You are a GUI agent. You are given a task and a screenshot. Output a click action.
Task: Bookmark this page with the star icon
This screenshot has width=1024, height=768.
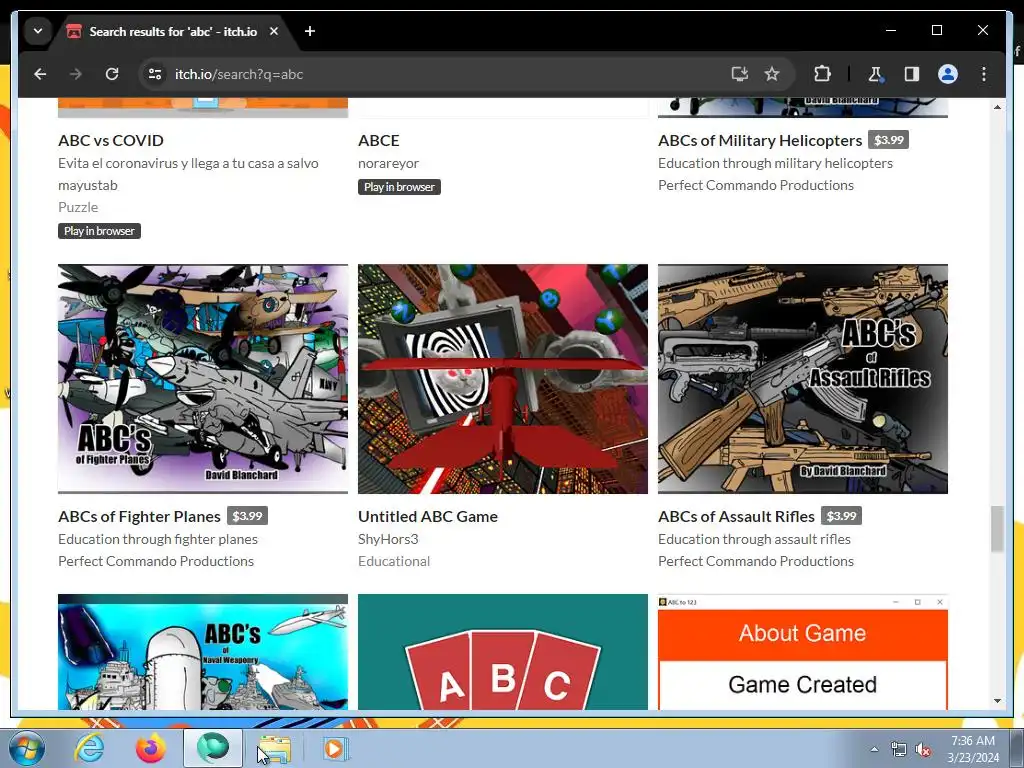(772, 74)
